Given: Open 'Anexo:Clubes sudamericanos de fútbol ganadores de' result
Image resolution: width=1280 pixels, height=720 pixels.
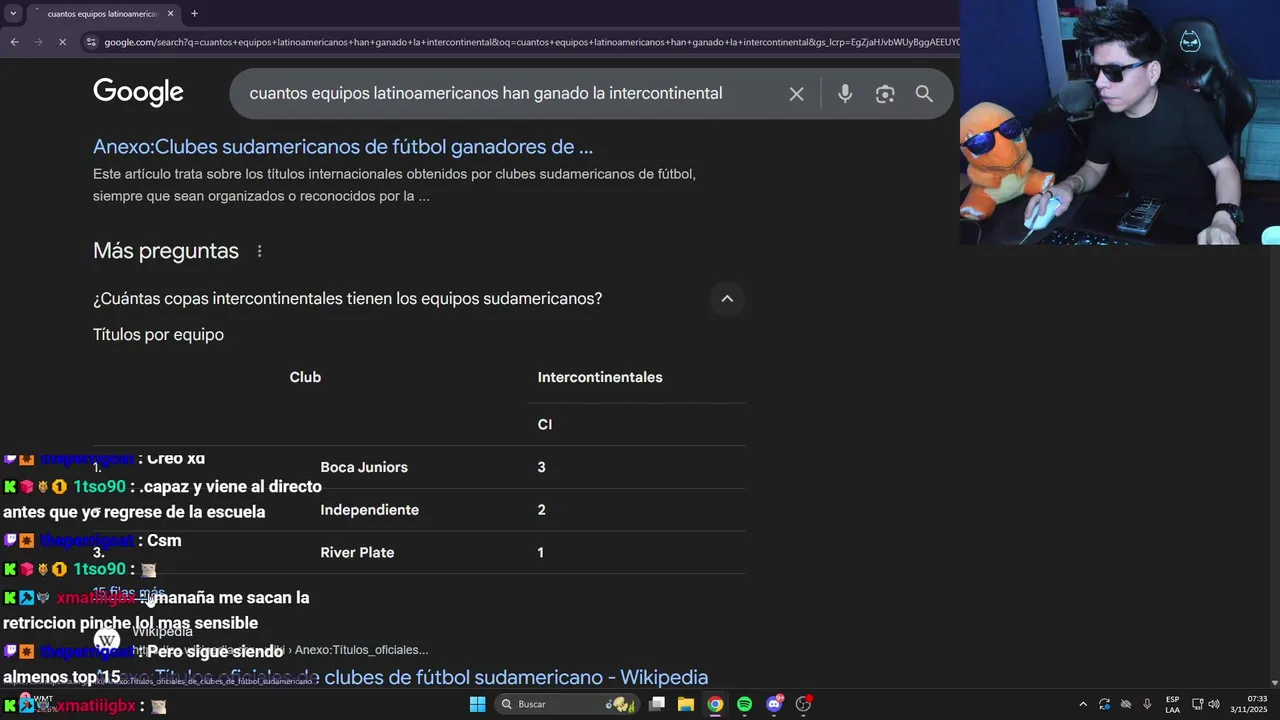Looking at the screenshot, I should (343, 147).
